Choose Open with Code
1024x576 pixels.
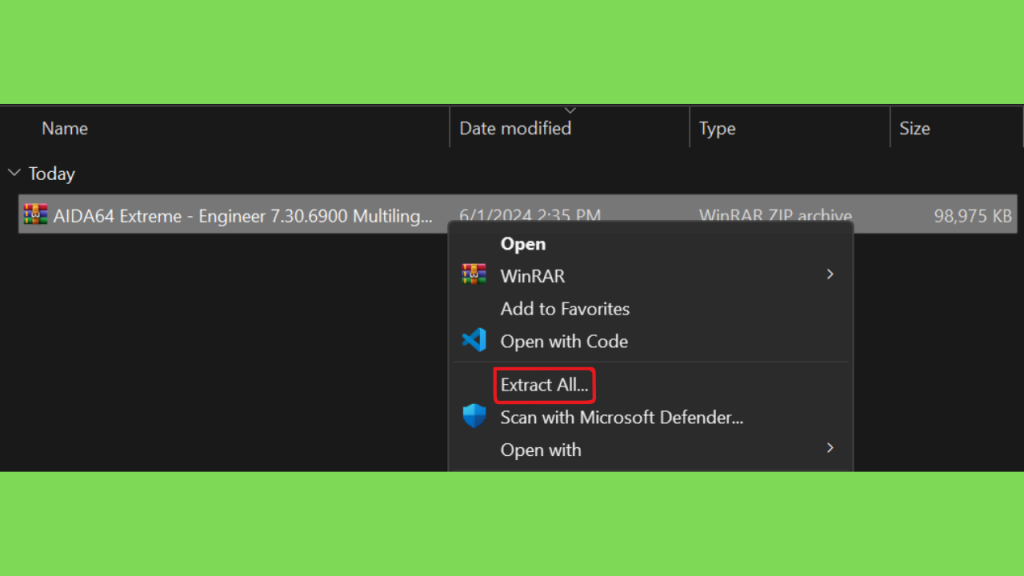(x=564, y=342)
